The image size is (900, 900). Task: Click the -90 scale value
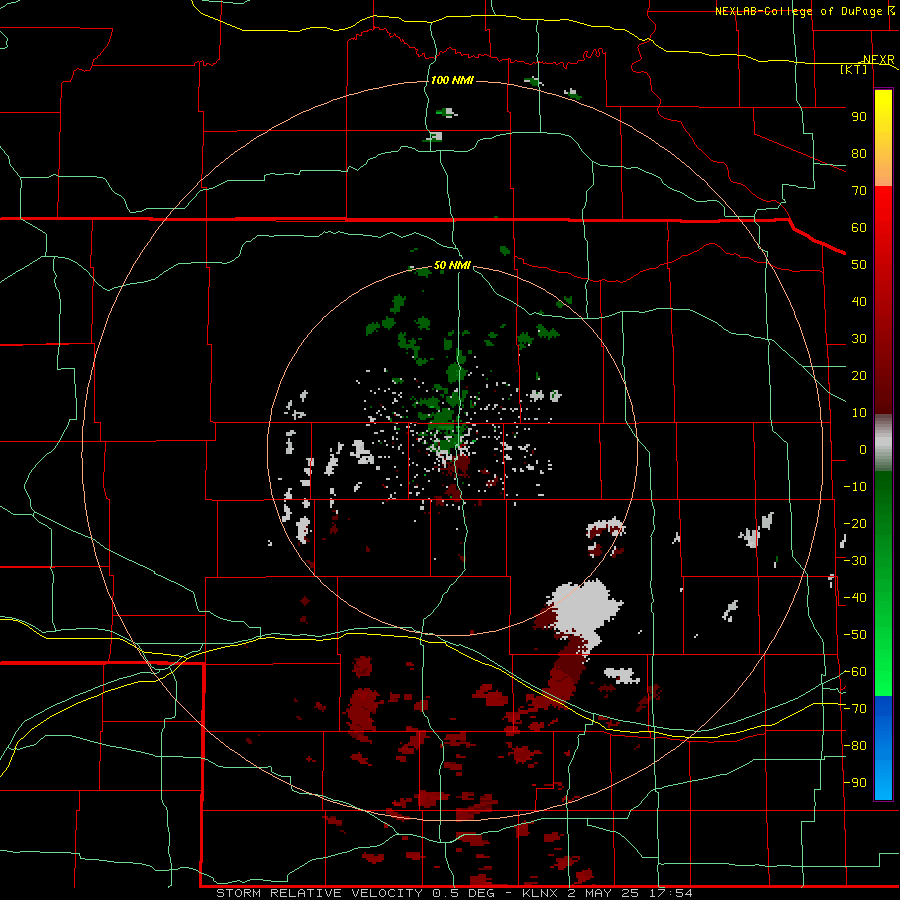point(855,783)
